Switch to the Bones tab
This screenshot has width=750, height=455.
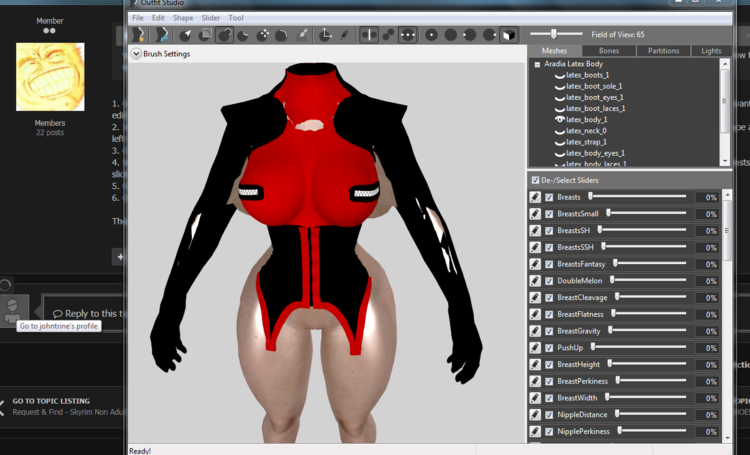point(609,51)
